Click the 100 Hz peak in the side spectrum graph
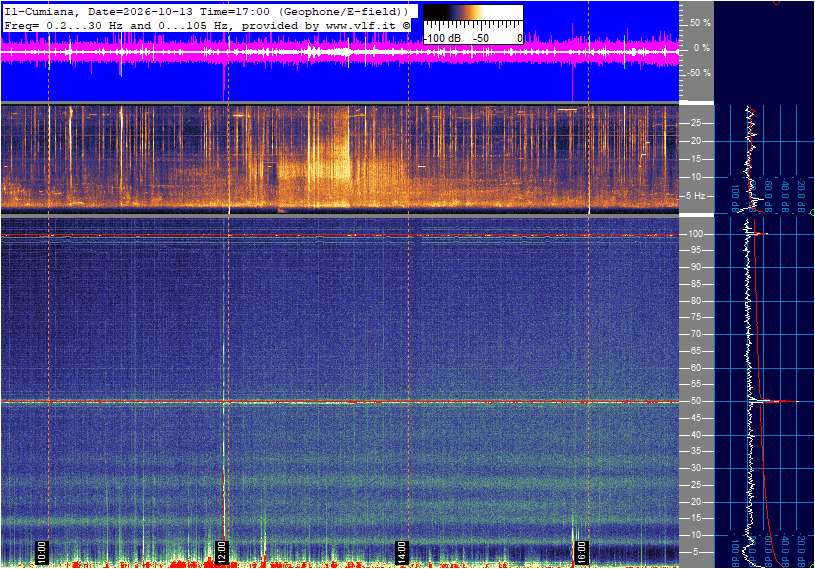This screenshot has height=569, width=815. [759, 234]
